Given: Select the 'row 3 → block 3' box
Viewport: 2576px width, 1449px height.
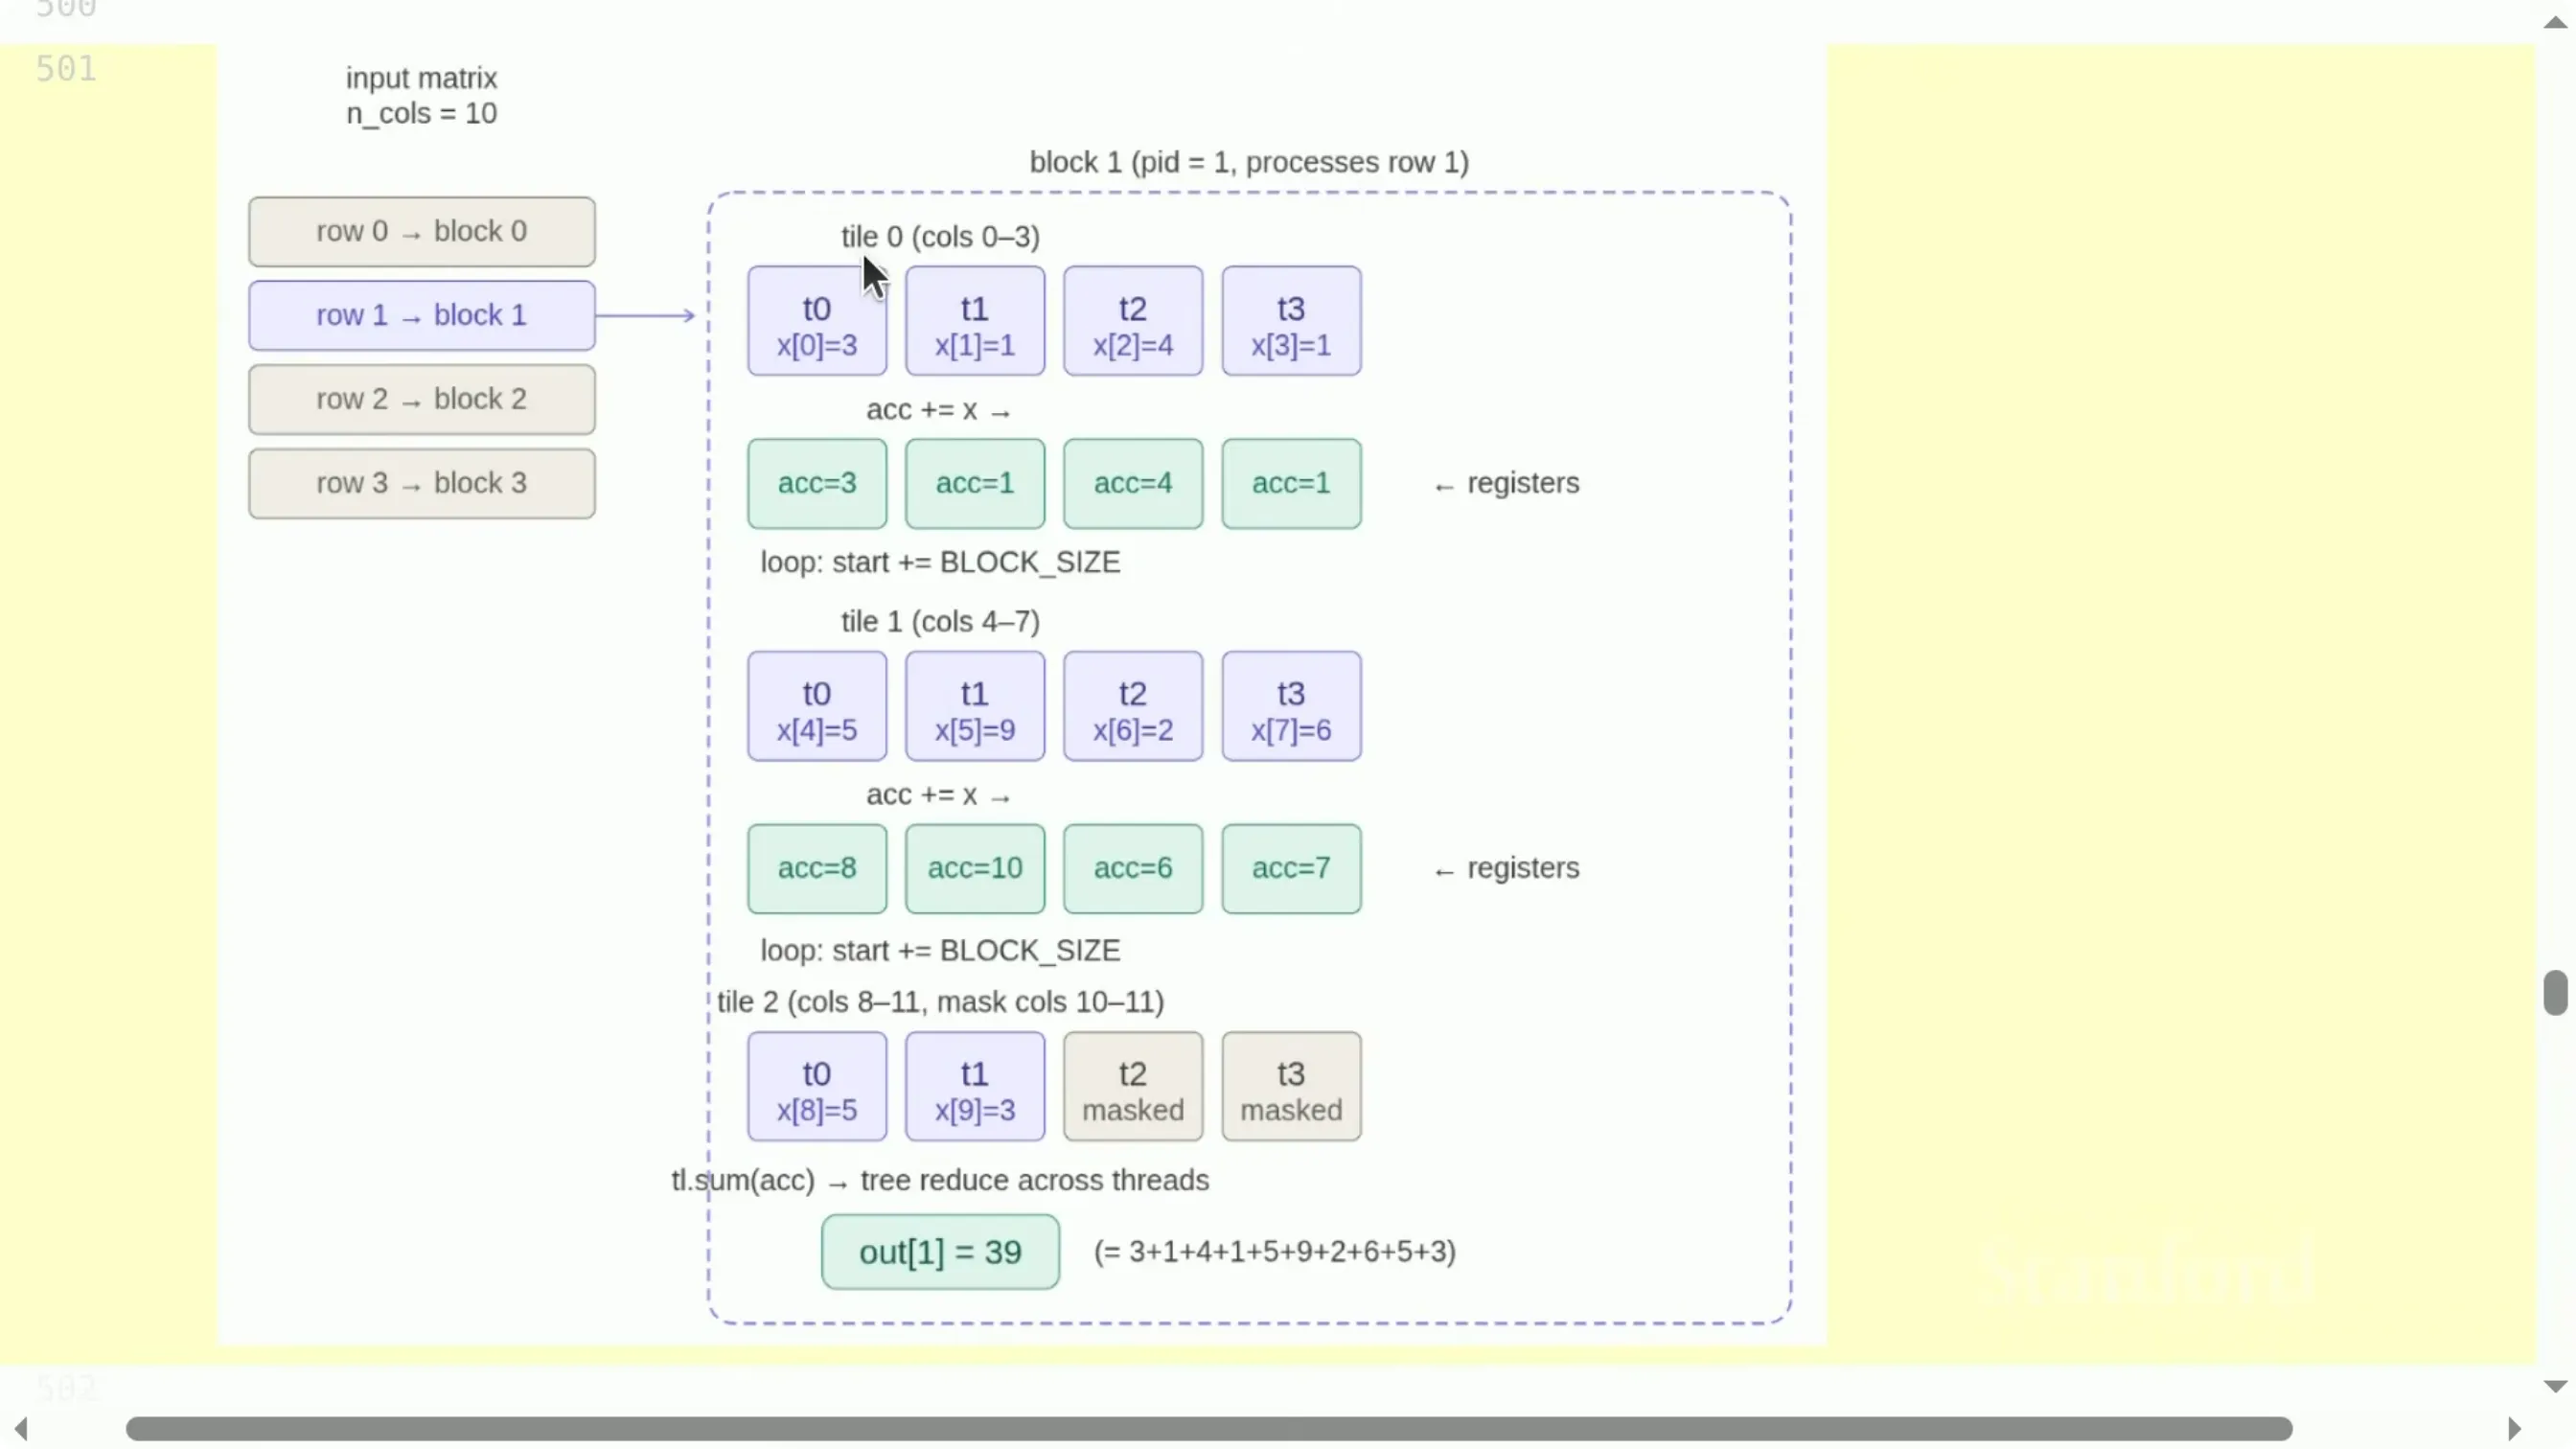Looking at the screenshot, I should pyautogui.click(x=422, y=483).
